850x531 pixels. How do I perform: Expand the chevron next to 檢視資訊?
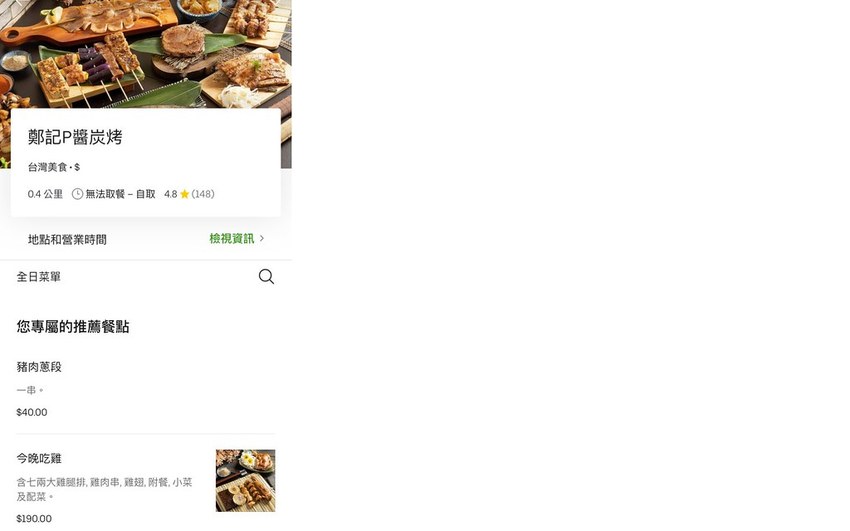click(262, 238)
